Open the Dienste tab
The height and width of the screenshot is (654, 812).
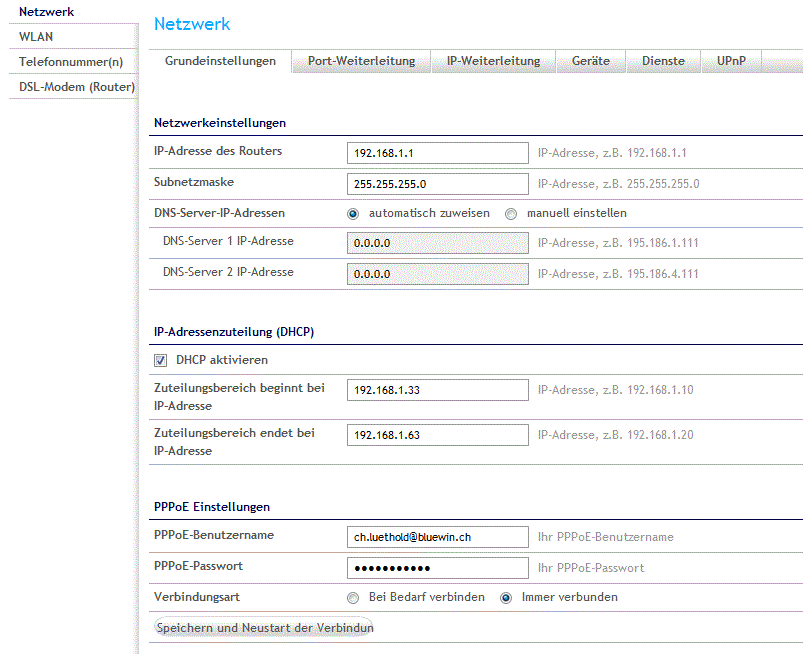(663, 61)
